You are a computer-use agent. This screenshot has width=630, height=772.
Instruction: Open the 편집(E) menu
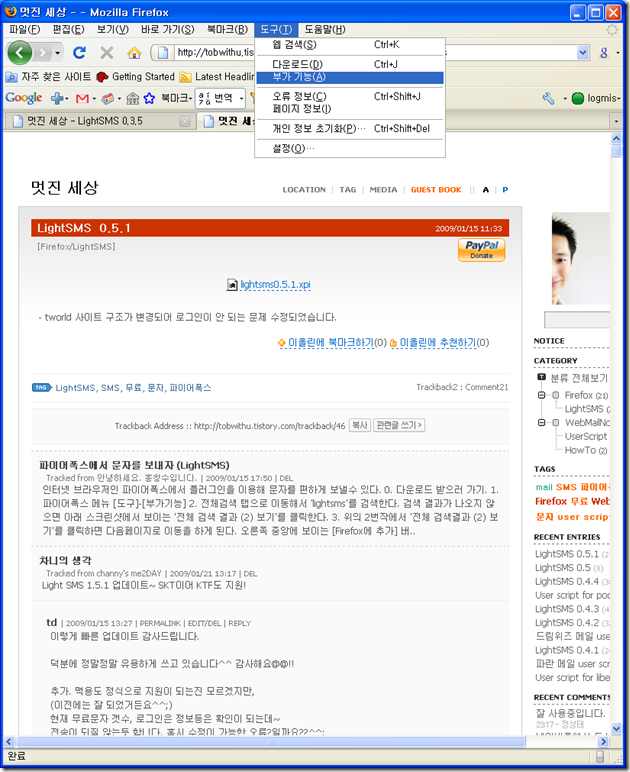[68, 30]
